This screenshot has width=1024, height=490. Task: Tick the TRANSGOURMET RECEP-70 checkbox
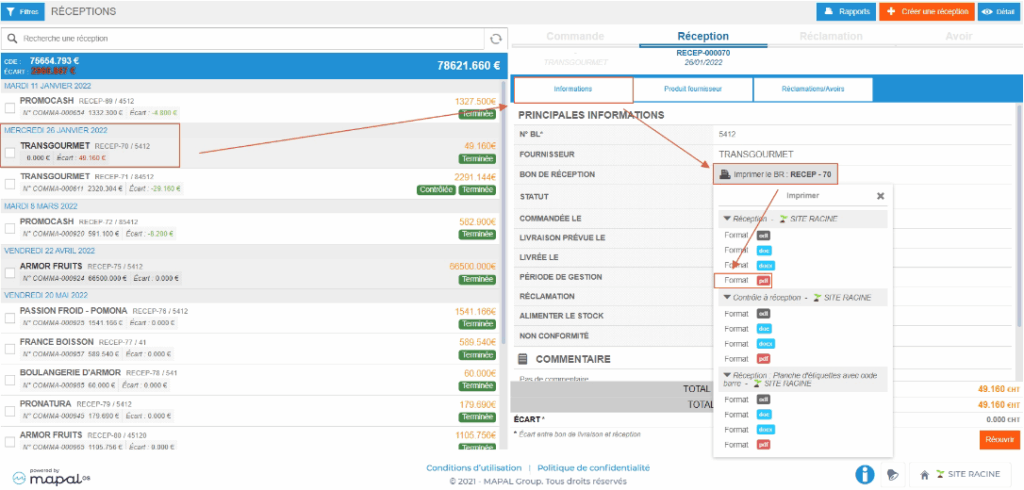pyautogui.click(x=10, y=152)
